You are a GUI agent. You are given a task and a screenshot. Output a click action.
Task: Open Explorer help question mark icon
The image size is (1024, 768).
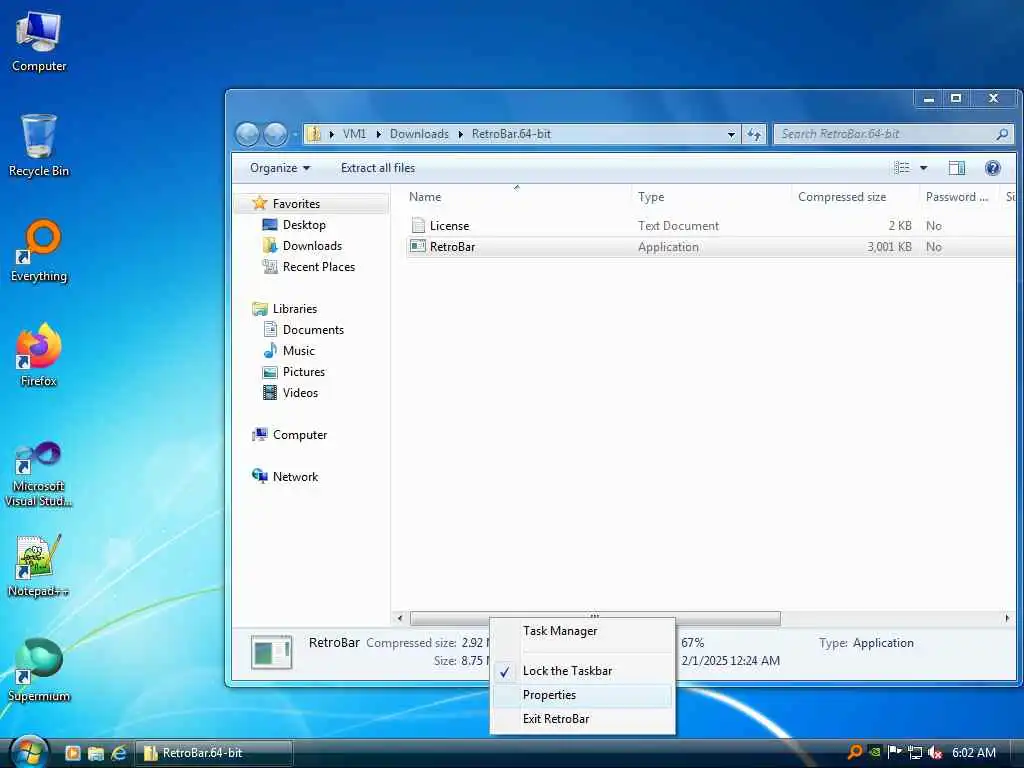tap(993, 168)
